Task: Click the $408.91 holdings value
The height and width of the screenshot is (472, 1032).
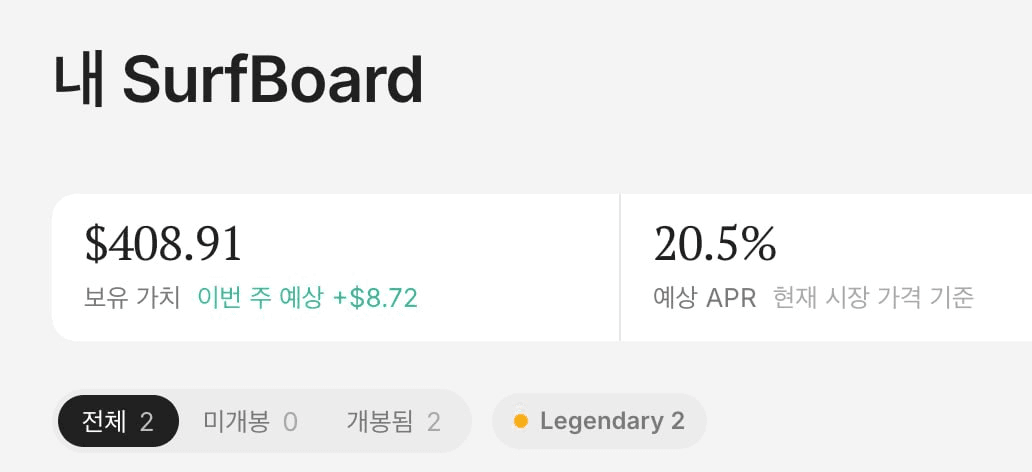Action: pos(163,244)
